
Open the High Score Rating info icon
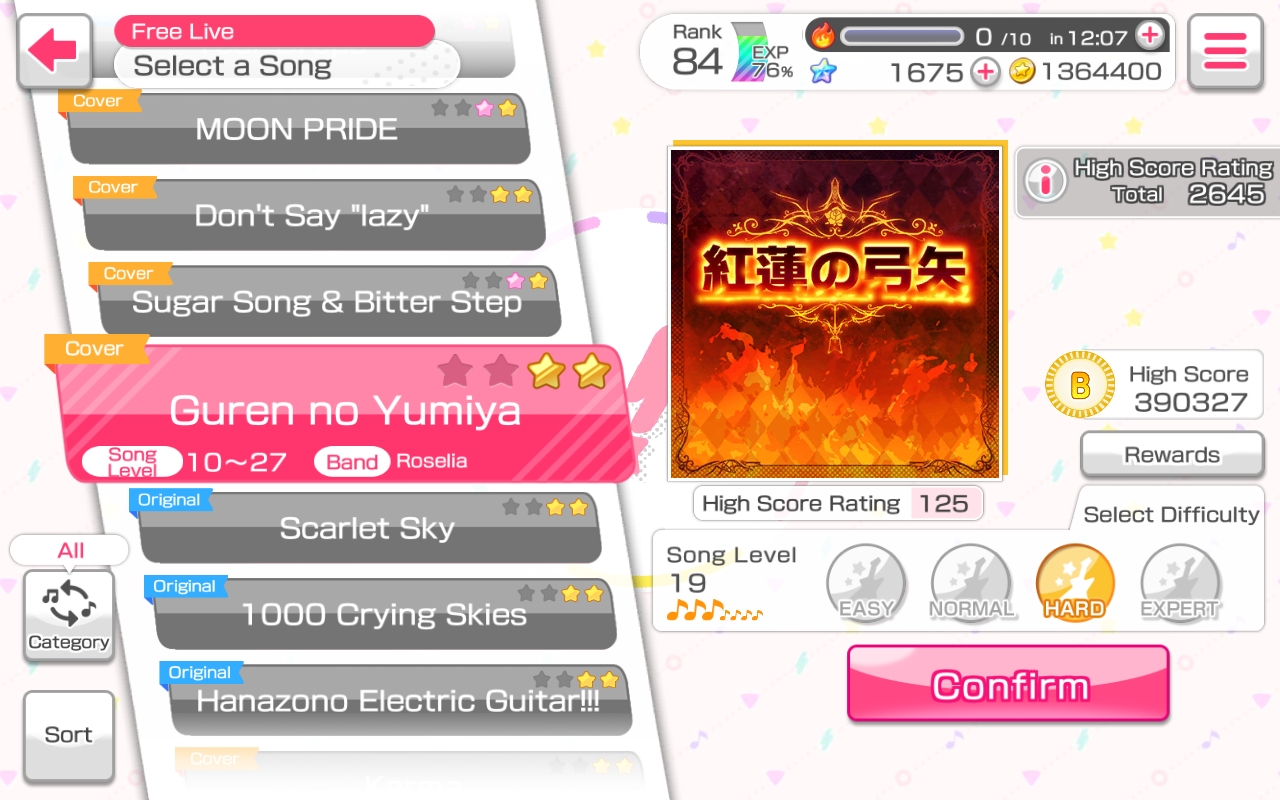1047,181
